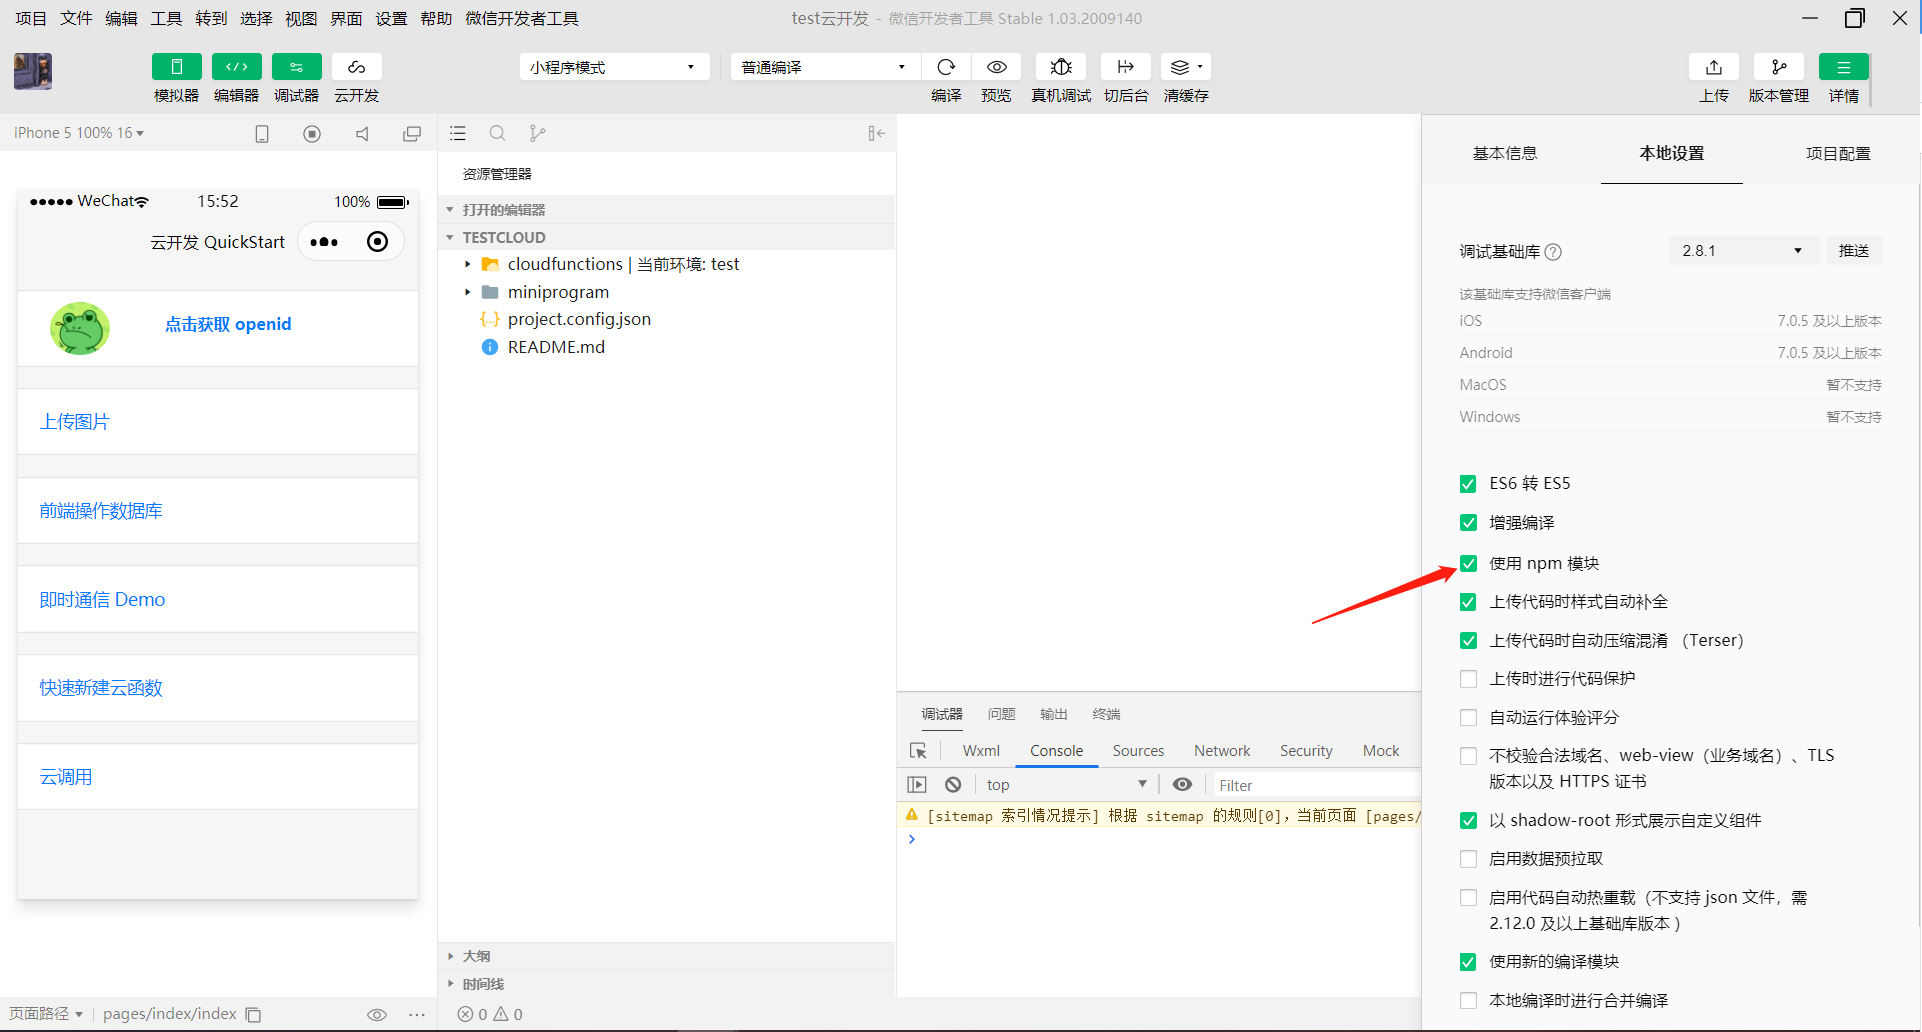Detach the simulator window icon
1922x1032 pixels.
[x=411, y=133]
